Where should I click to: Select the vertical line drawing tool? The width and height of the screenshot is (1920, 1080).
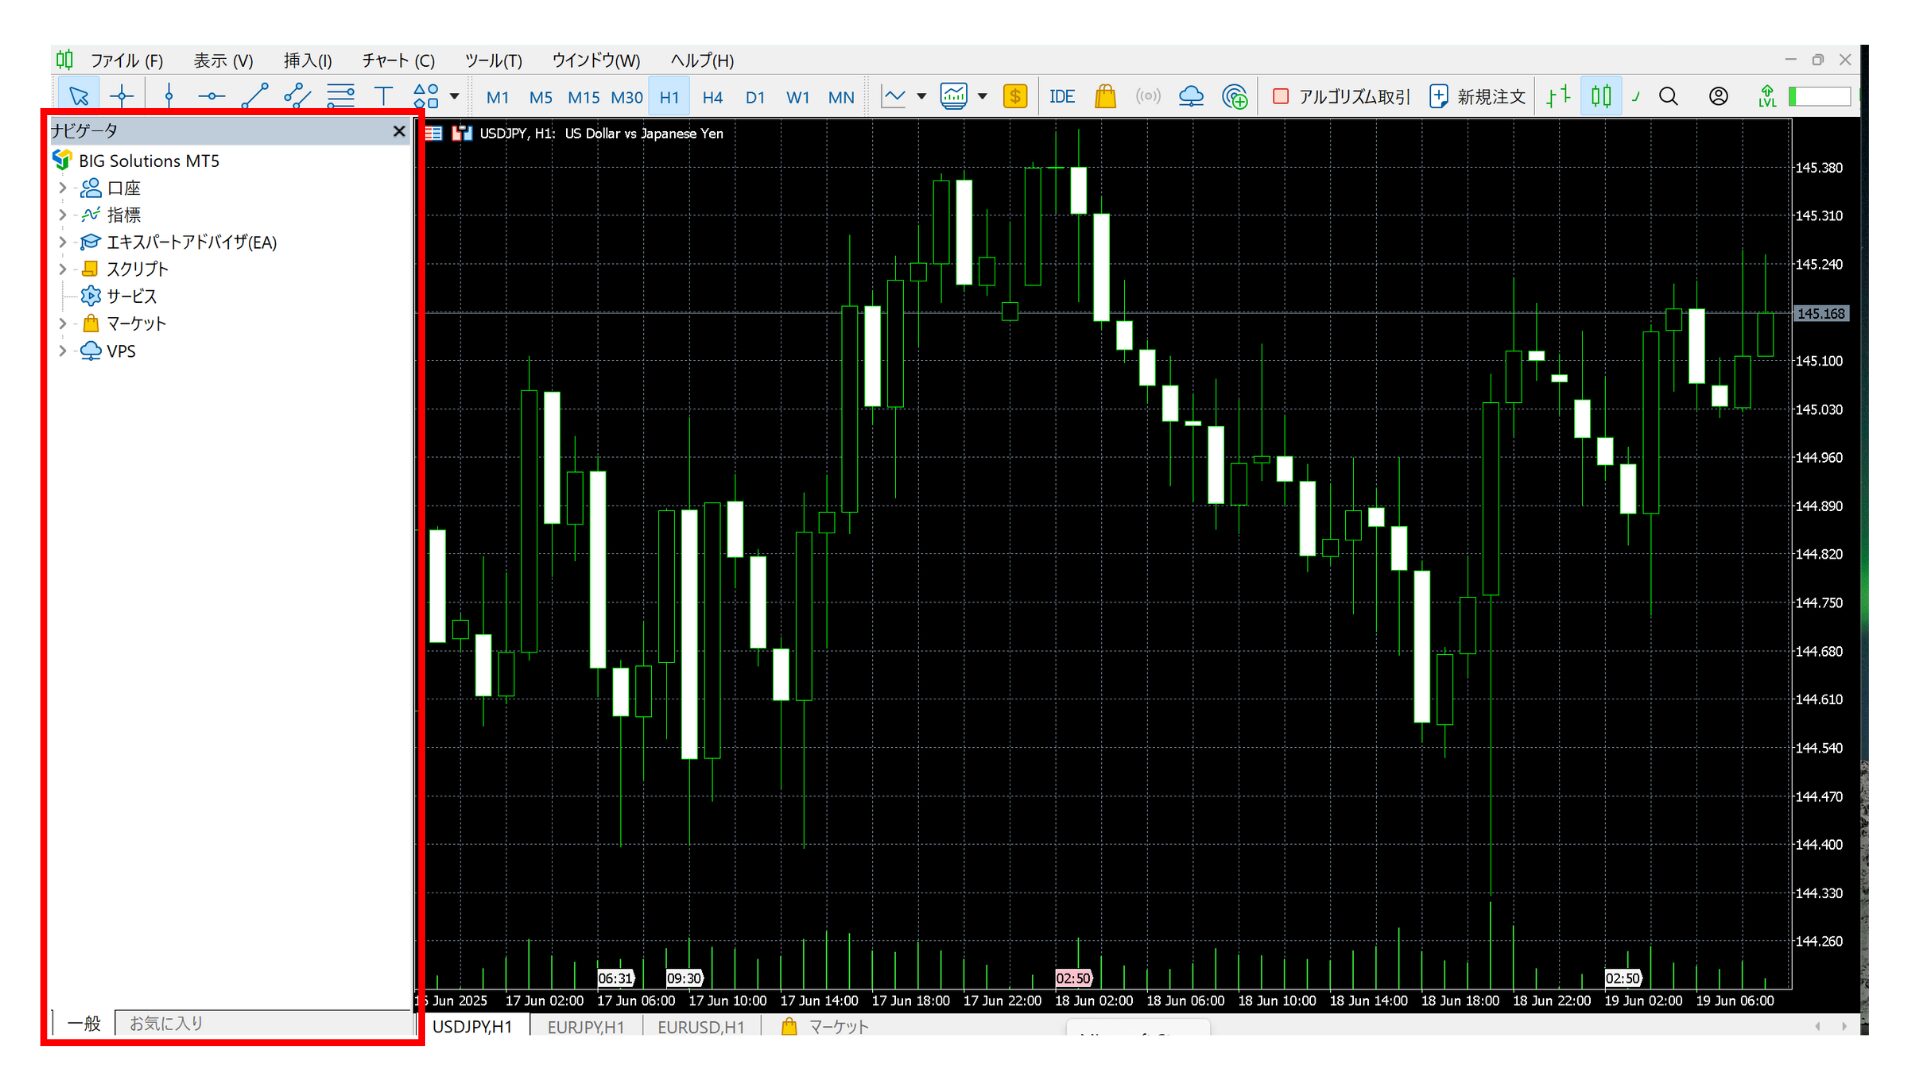tap(169, 96)
